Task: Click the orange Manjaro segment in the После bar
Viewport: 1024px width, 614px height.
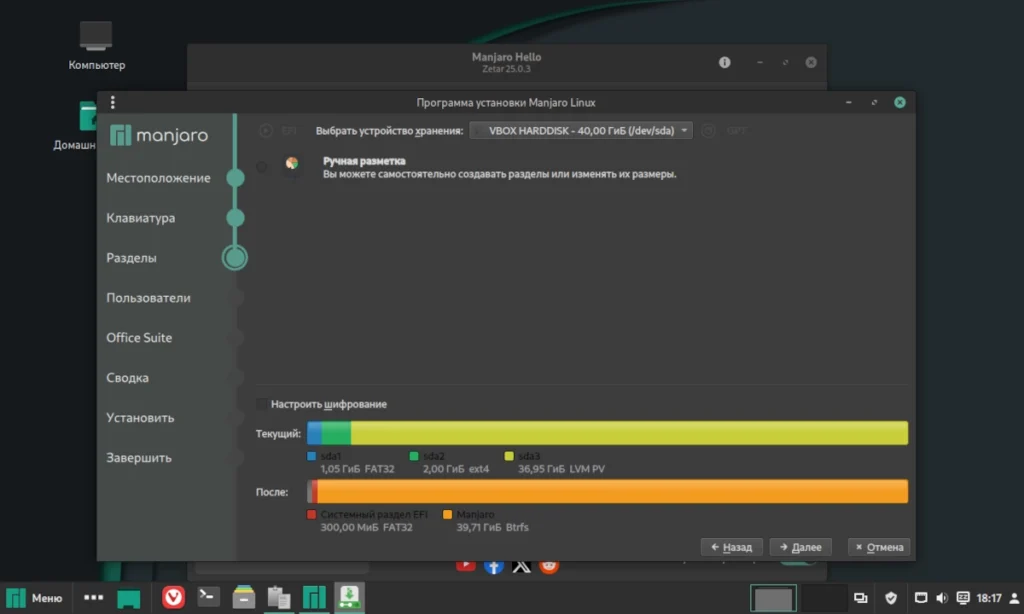Action: (613, 492)
